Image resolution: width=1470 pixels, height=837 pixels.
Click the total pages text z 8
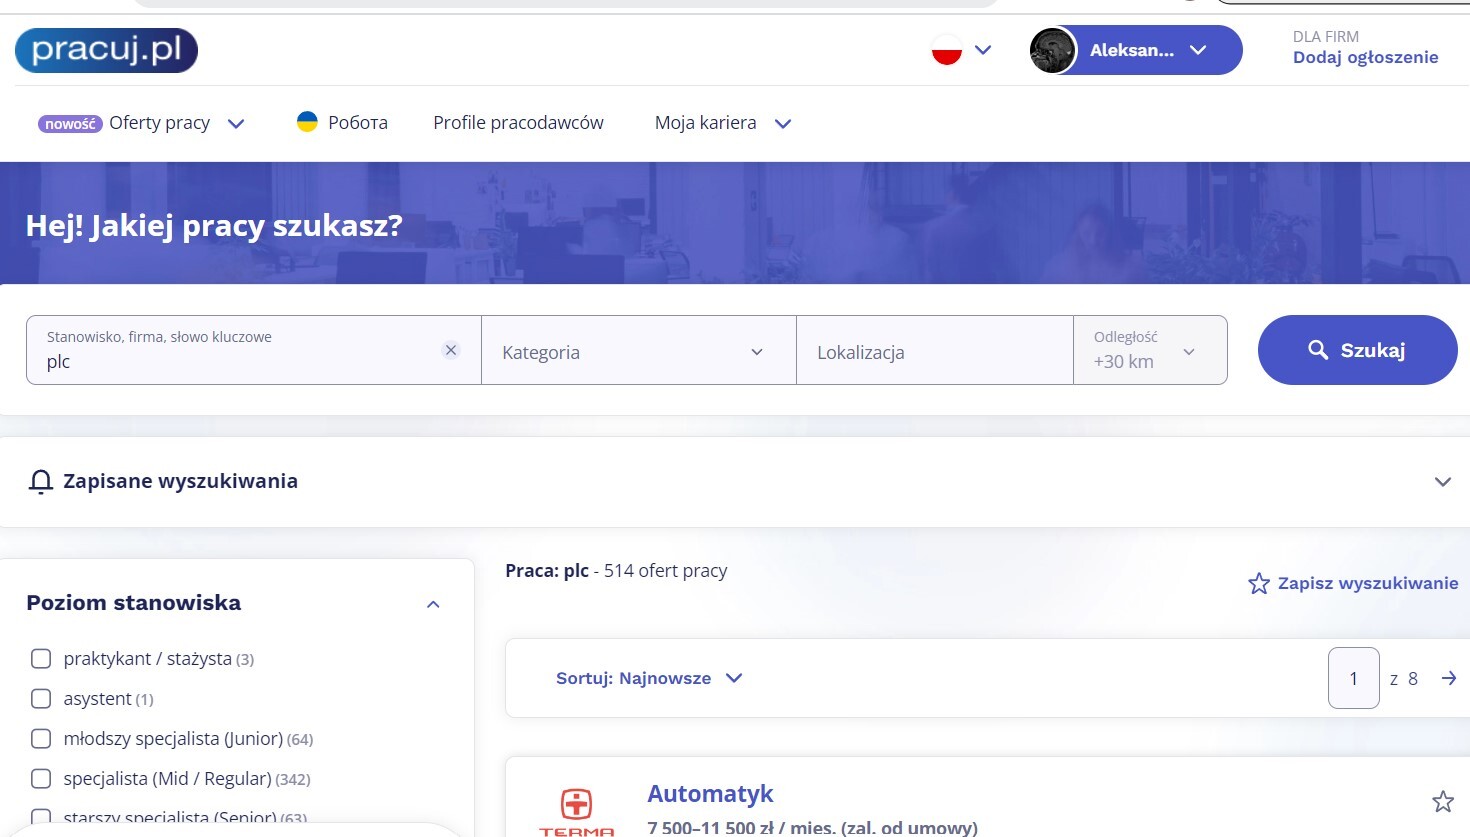(x=1404, y=679)
